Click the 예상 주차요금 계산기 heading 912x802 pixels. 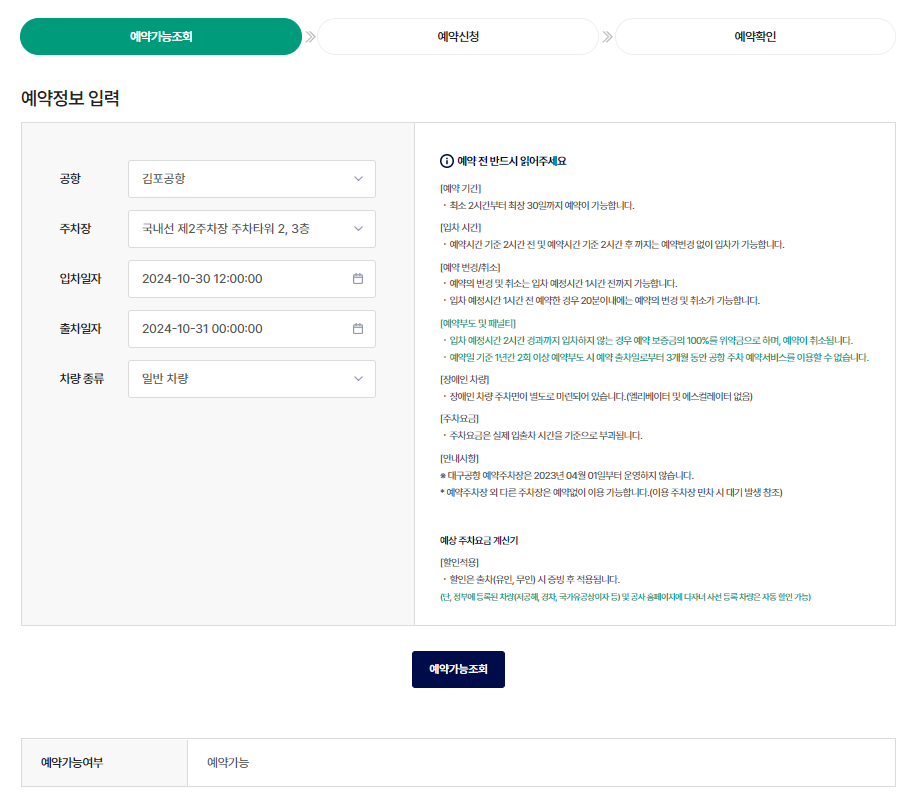click(479, 541)
